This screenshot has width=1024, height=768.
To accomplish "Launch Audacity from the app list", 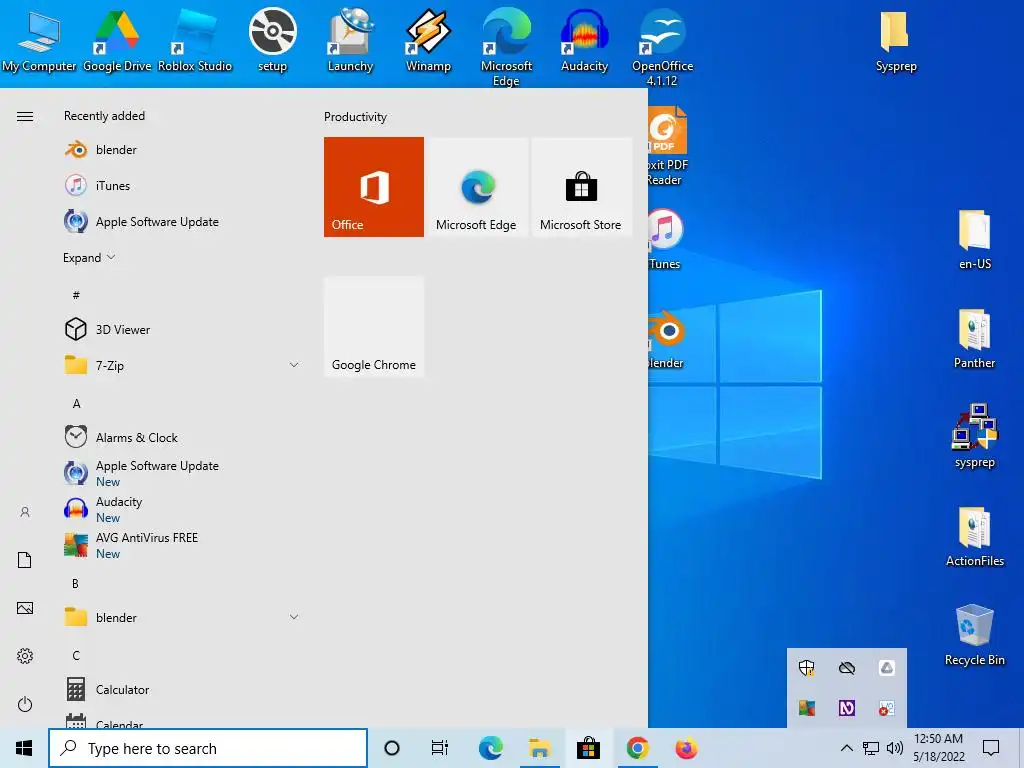I will (x=180, y=509).
